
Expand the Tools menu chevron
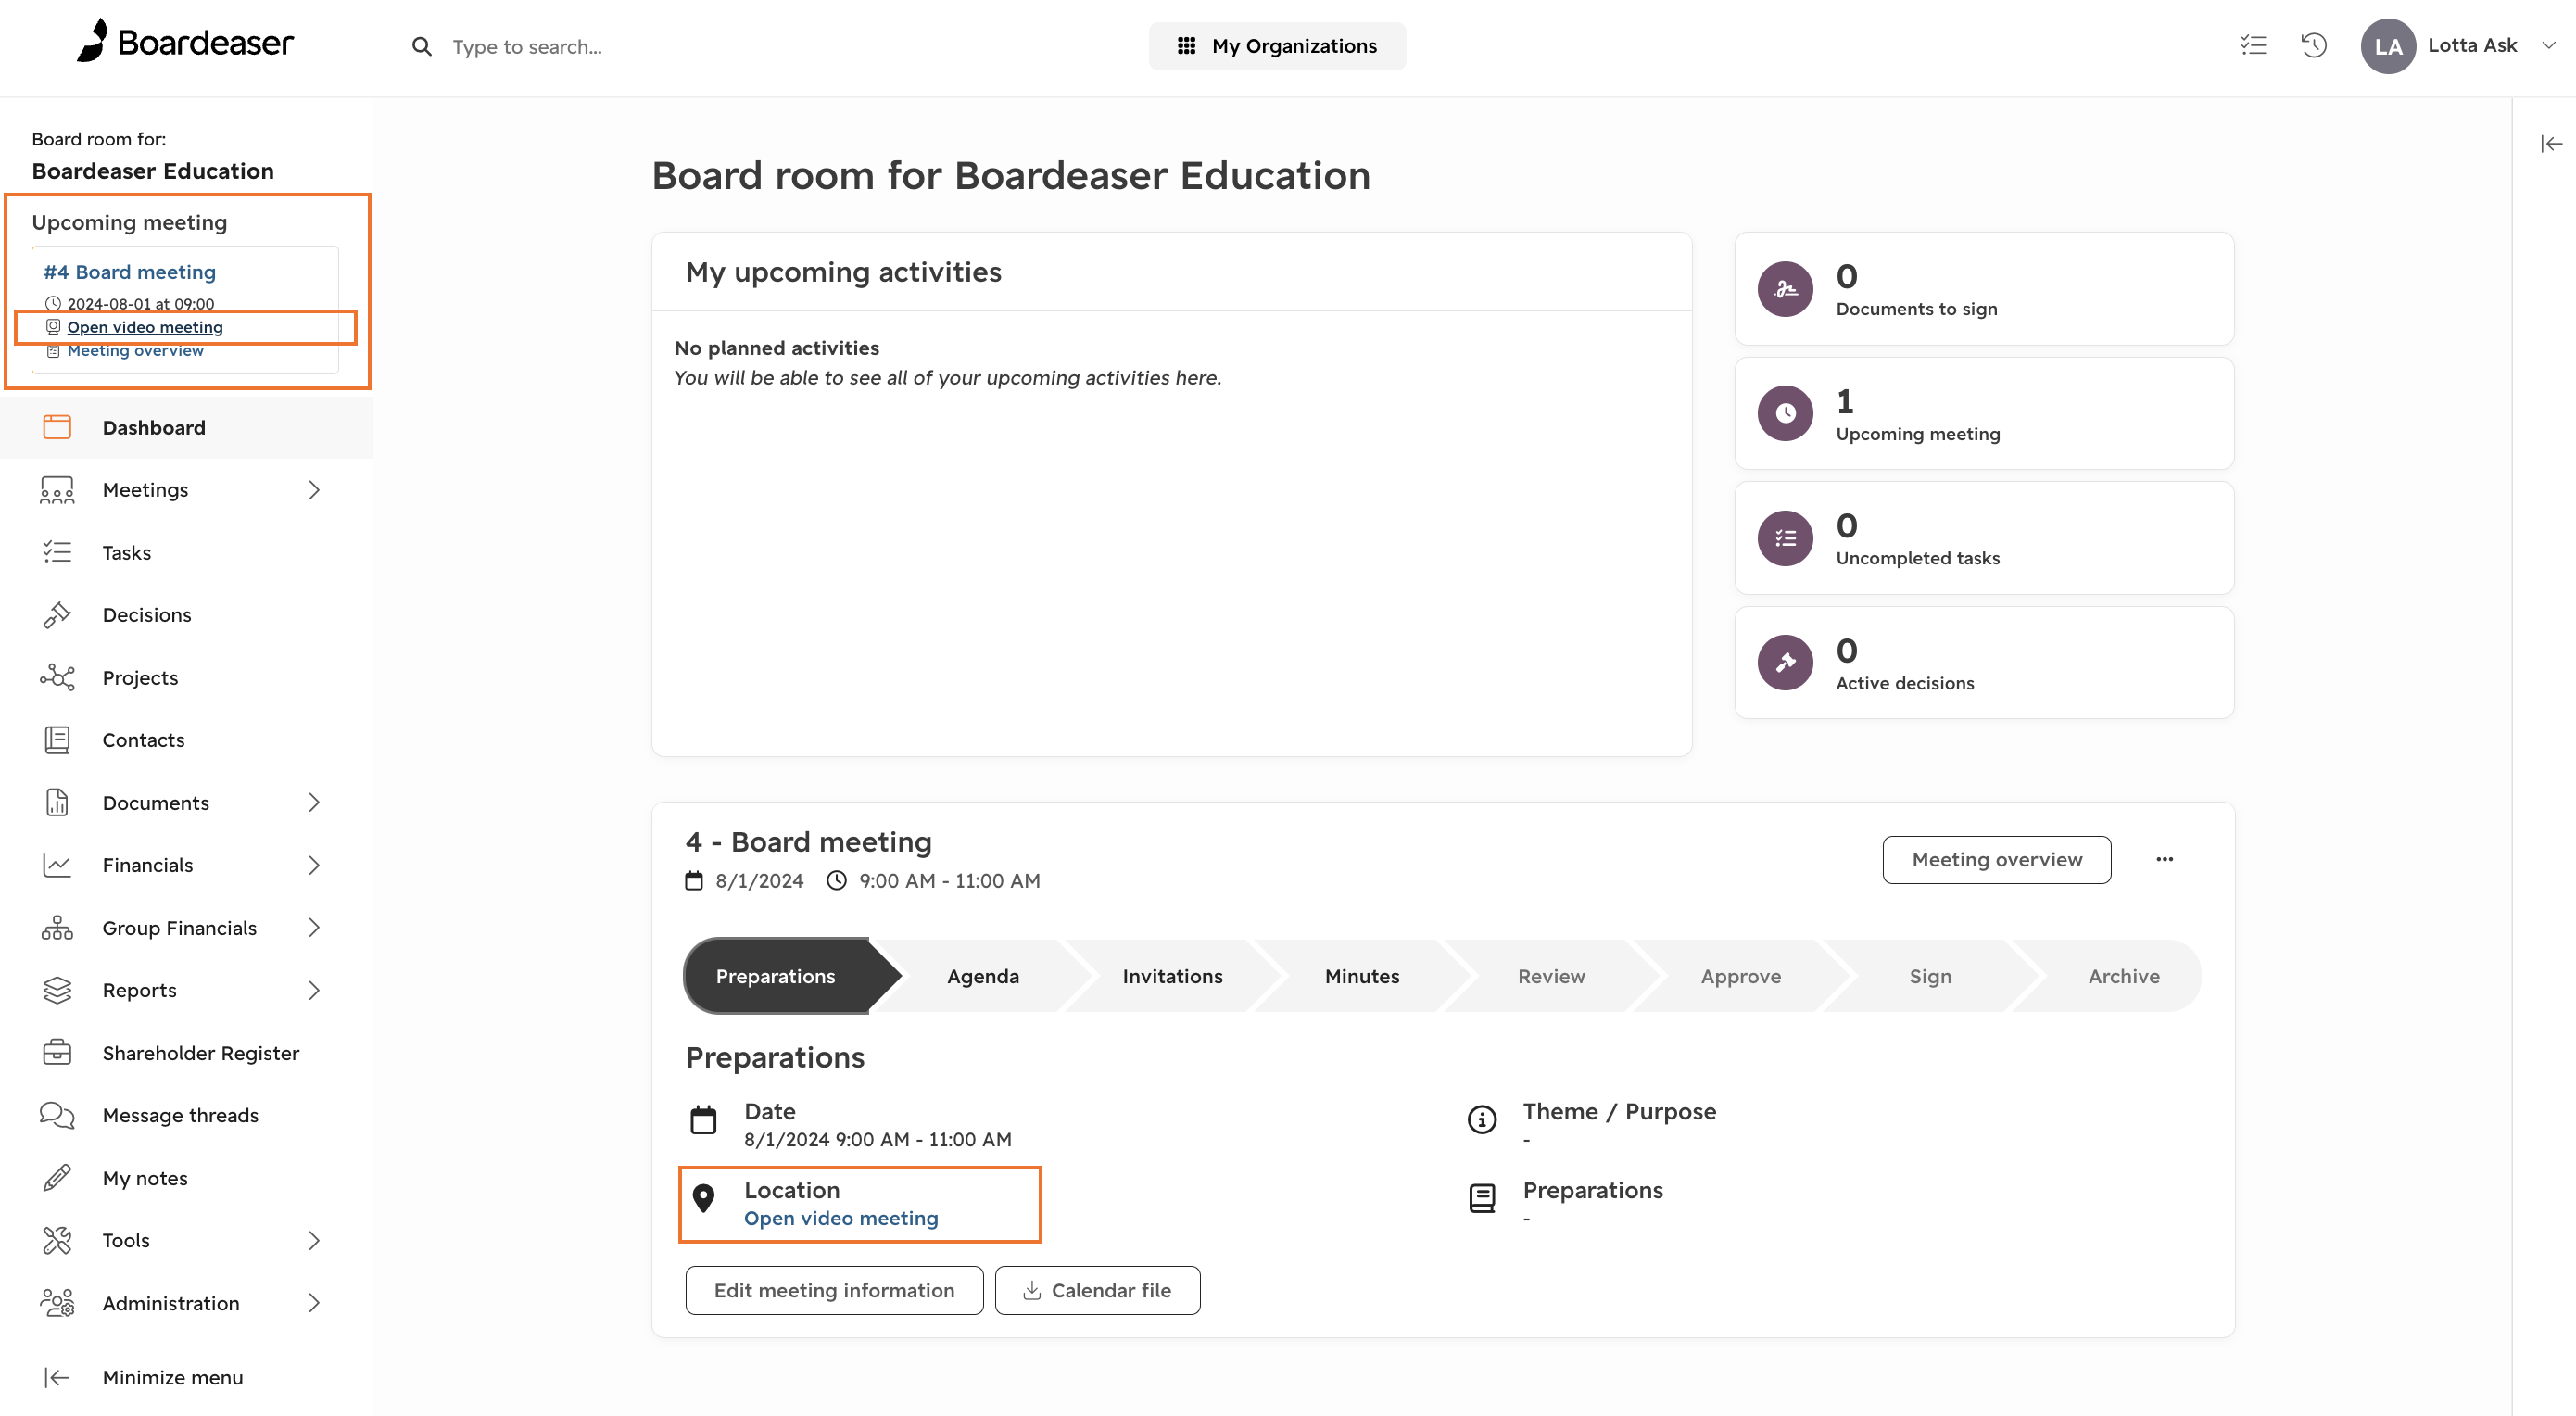tap(314, 1240)
